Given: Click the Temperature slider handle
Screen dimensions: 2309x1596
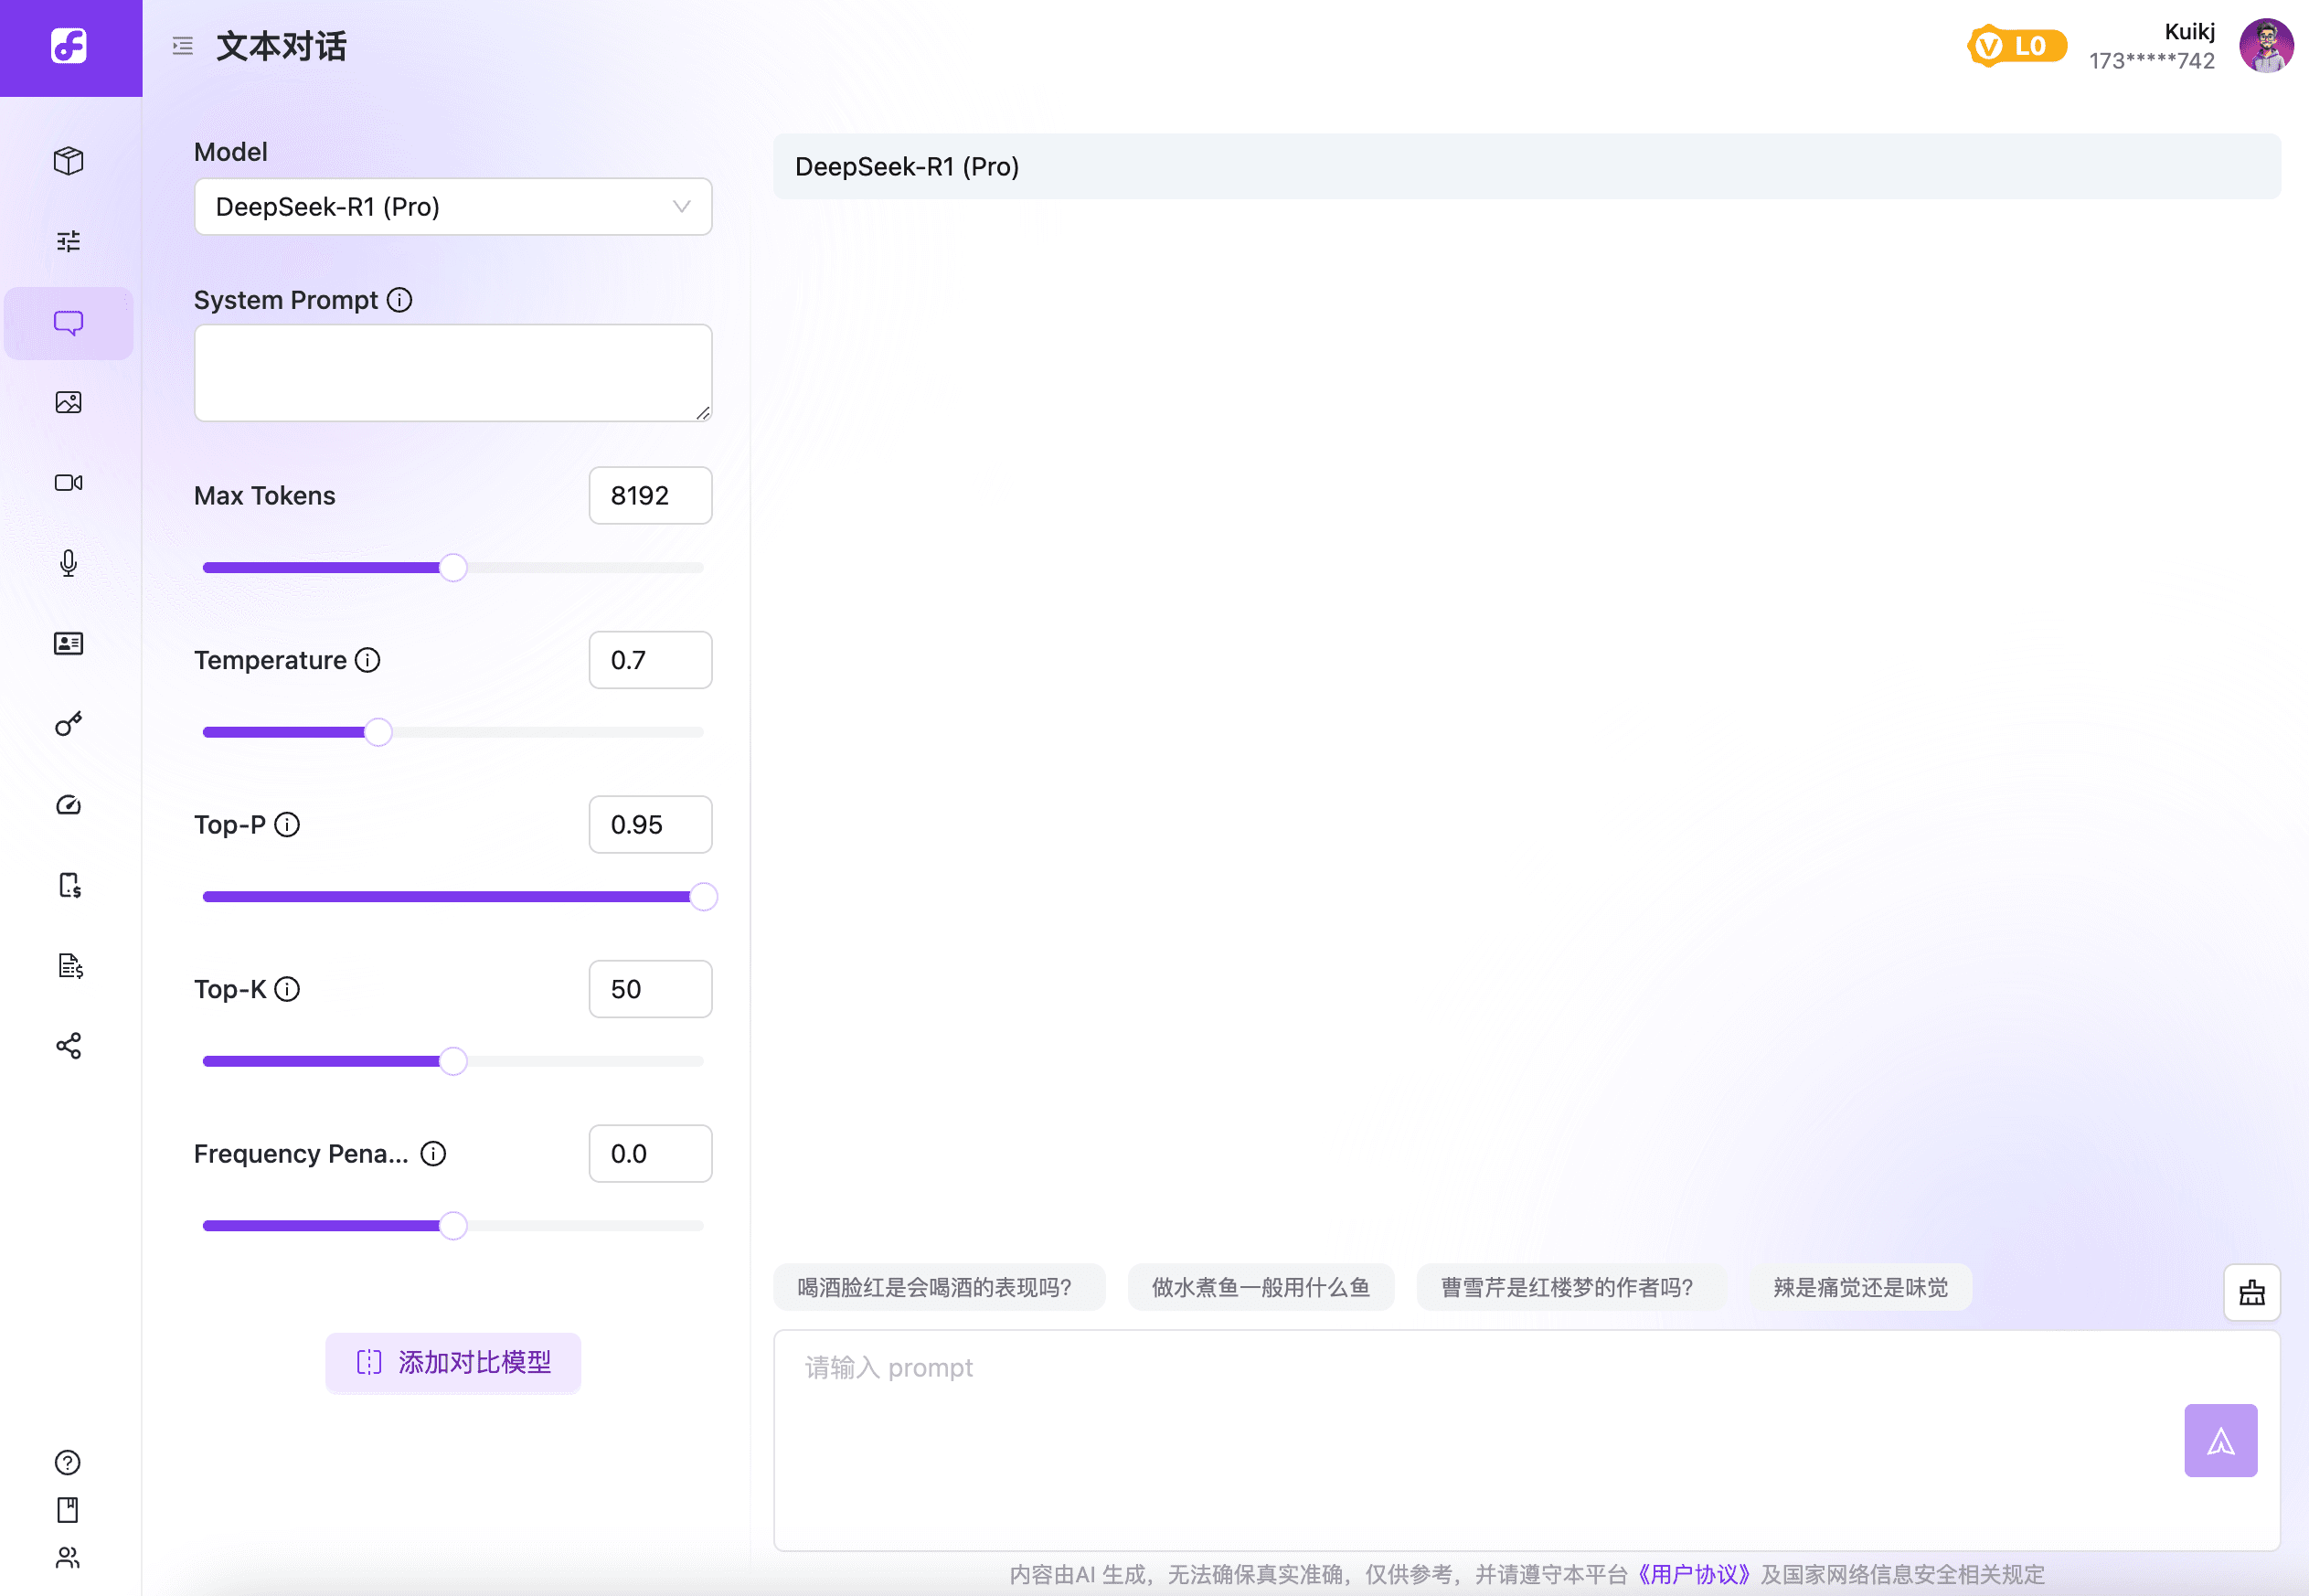Looking at the screenshot, I should click(x=378, y=732).
